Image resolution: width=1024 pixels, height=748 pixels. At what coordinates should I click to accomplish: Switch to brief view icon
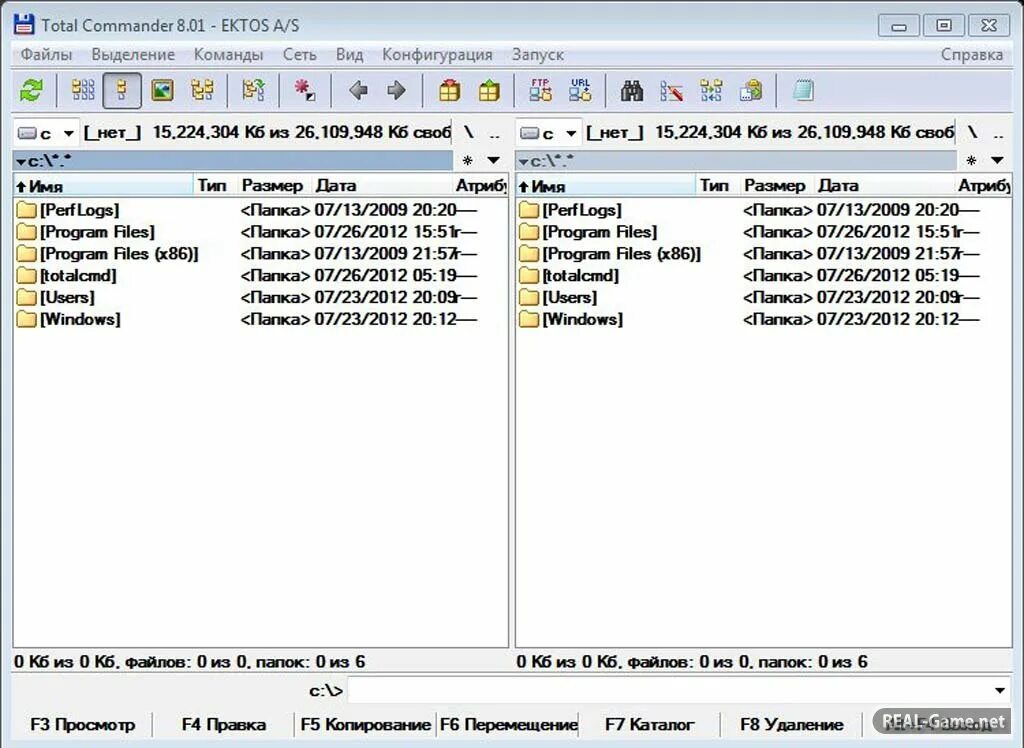coord(82,90)
